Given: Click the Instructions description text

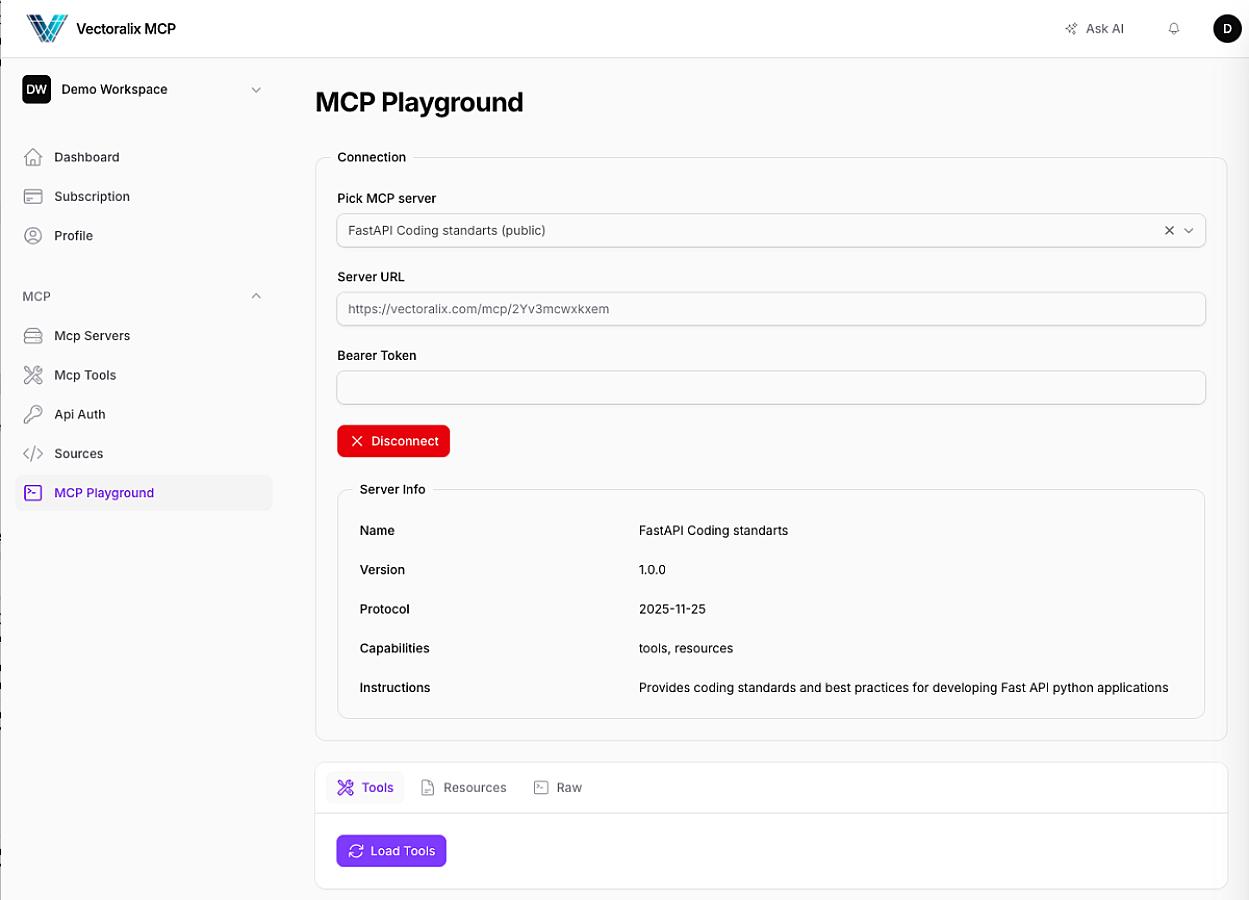Looking at the screenshot, I should click(904, 688).
